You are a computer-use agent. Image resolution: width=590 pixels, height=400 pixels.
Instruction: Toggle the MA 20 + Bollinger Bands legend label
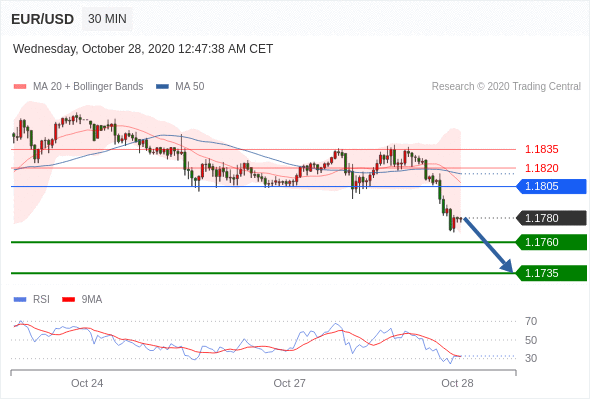(88, 87)
